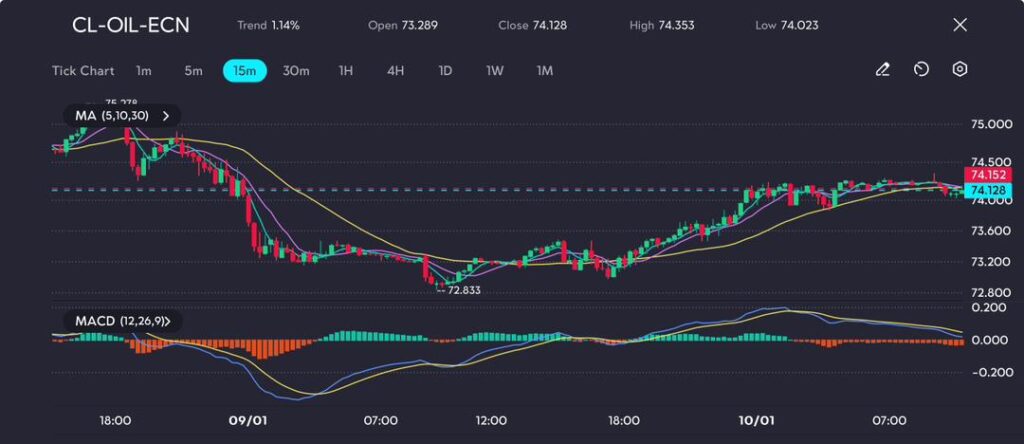Viewport: 1024px width, 444px height.
Task: Close the CL-OIL-ECN chart panel
Action: coord(960,25)
